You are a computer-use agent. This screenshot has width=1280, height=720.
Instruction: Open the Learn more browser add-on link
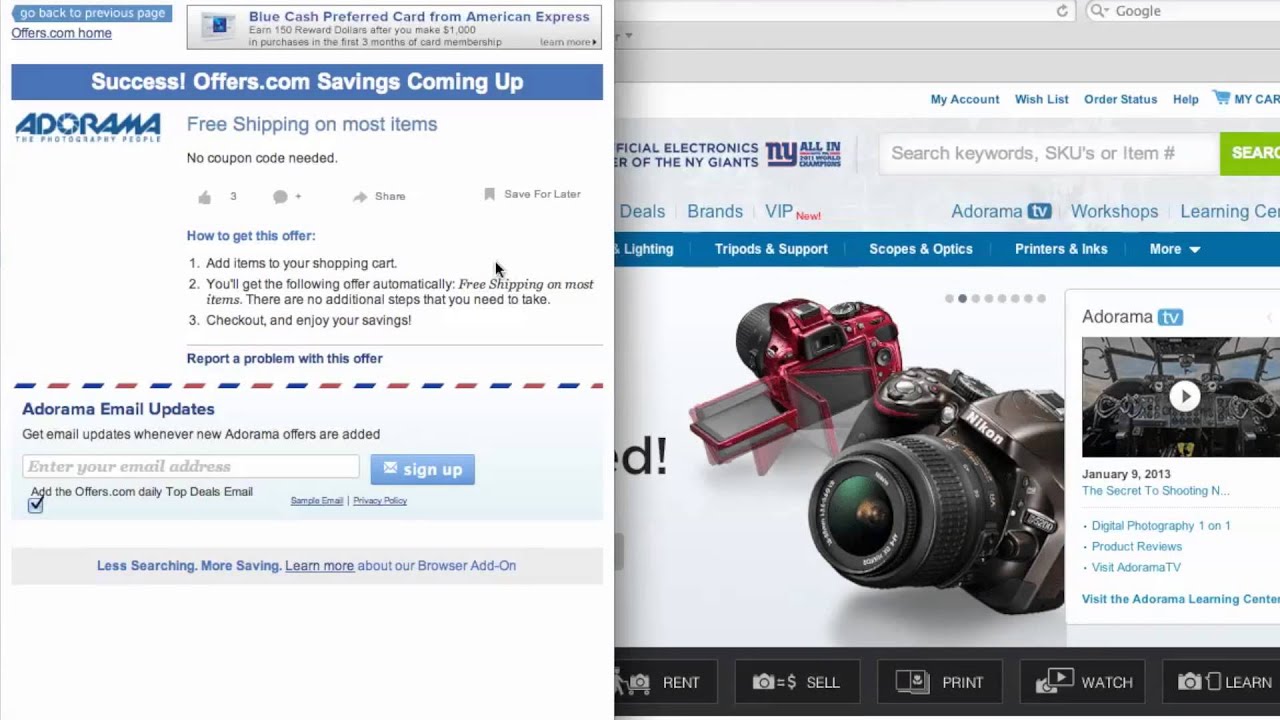(319, 565)
